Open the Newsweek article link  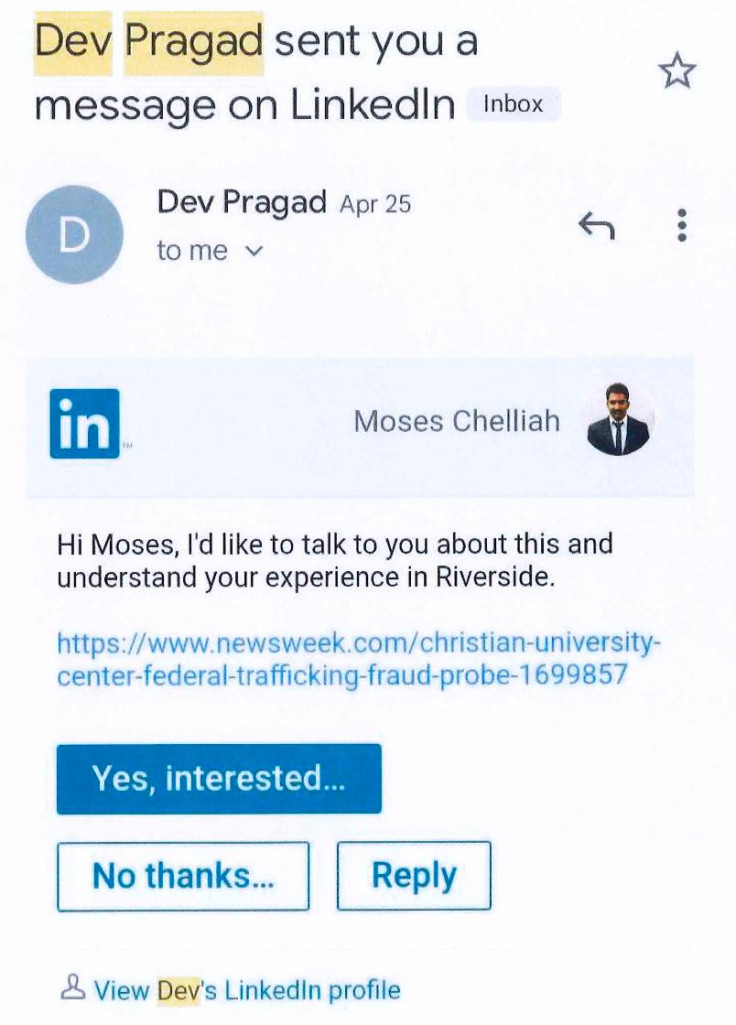point(359,657)
